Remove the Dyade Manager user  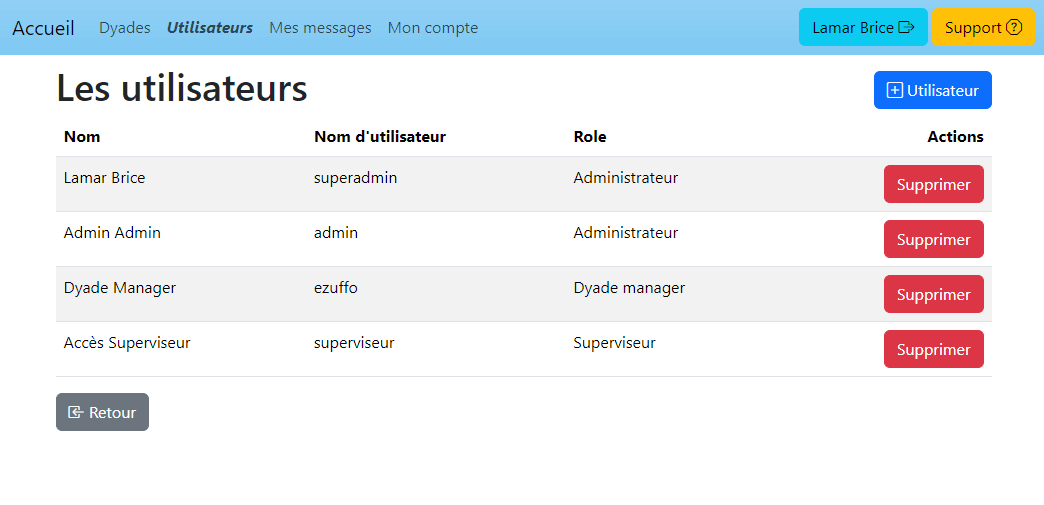tap(933, 295)
